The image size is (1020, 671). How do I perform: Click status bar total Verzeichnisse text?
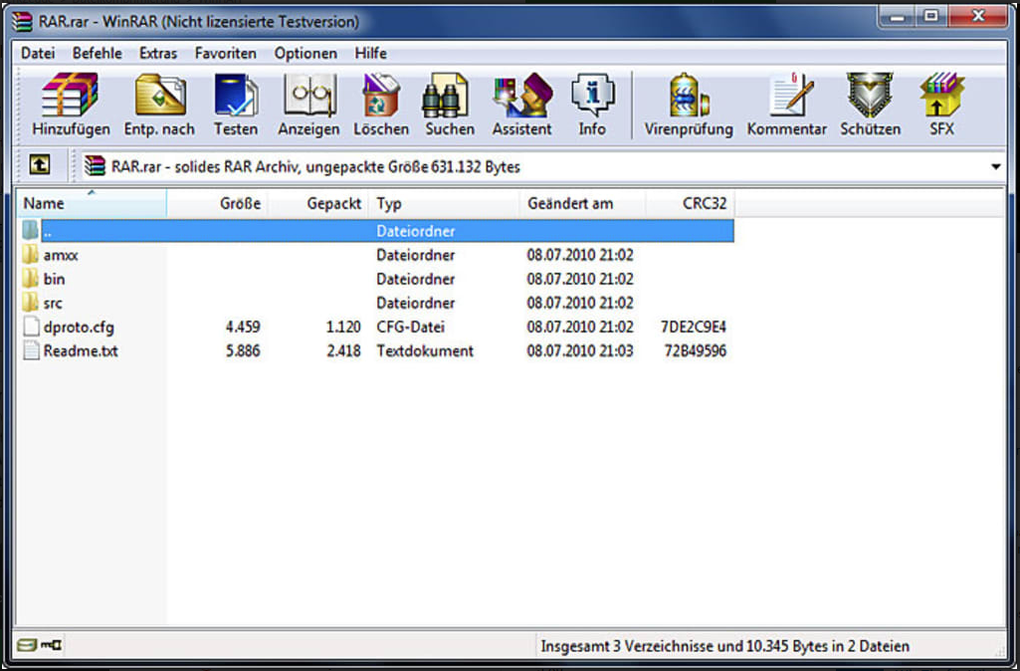coord(725,646)
